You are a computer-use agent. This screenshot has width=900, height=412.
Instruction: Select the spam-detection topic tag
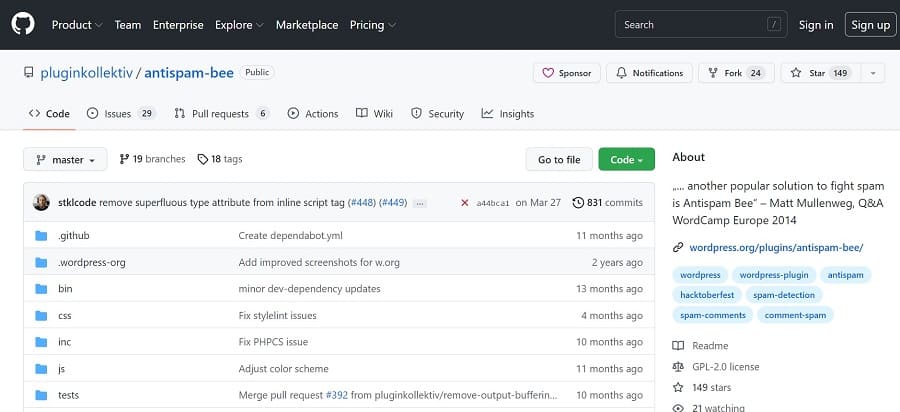click(x=784, y=295)
